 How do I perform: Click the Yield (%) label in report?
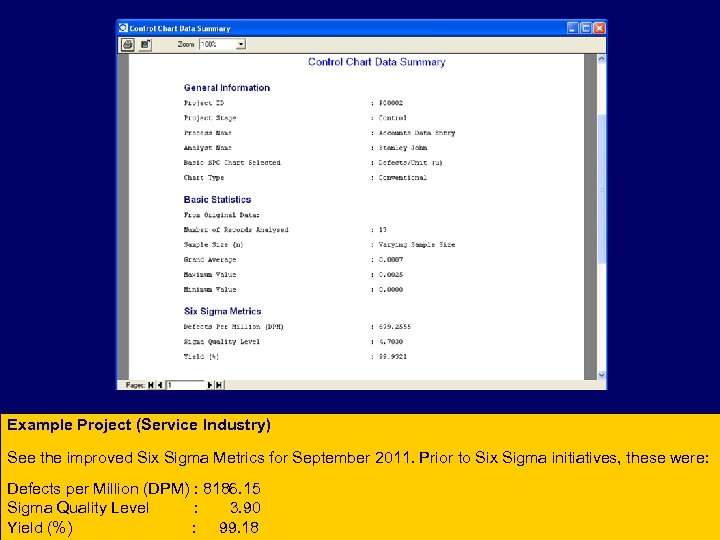click(201, 357)
